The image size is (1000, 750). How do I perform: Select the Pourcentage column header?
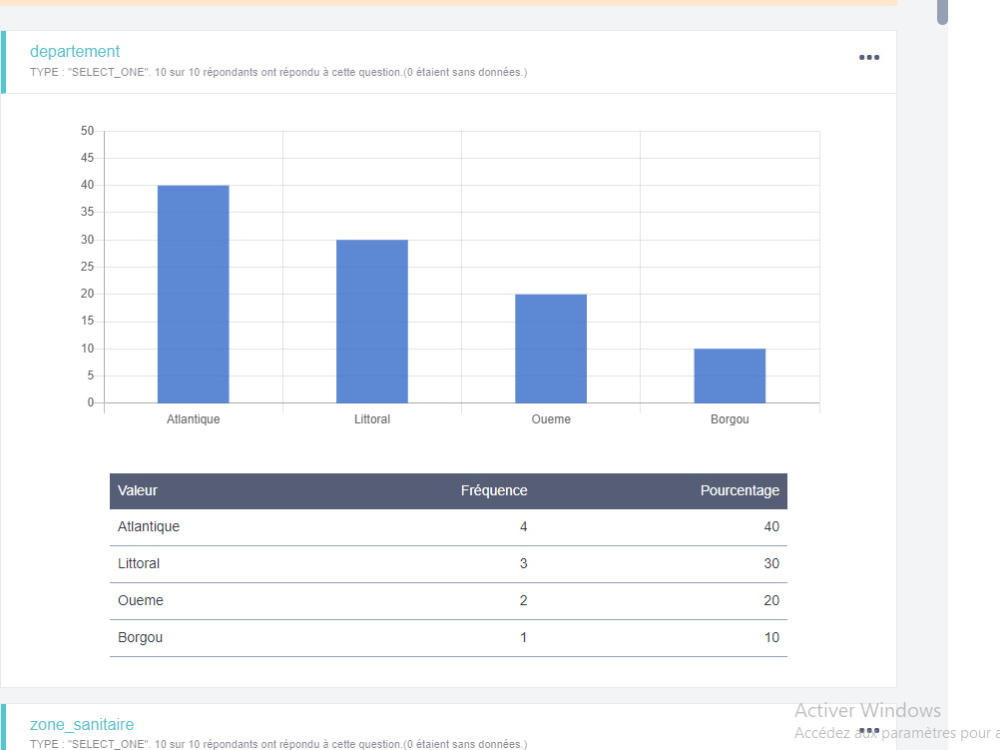coord(740,490)
